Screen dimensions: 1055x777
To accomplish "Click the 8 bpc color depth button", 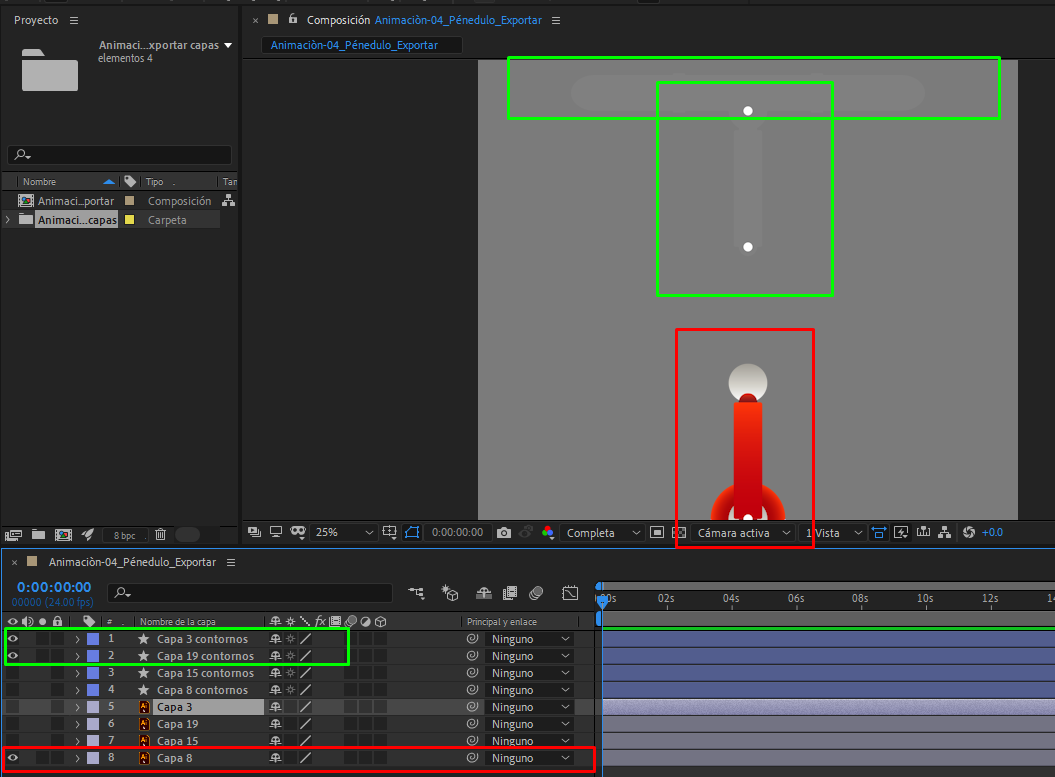I will pyautogui.click(x=124, y=535).
